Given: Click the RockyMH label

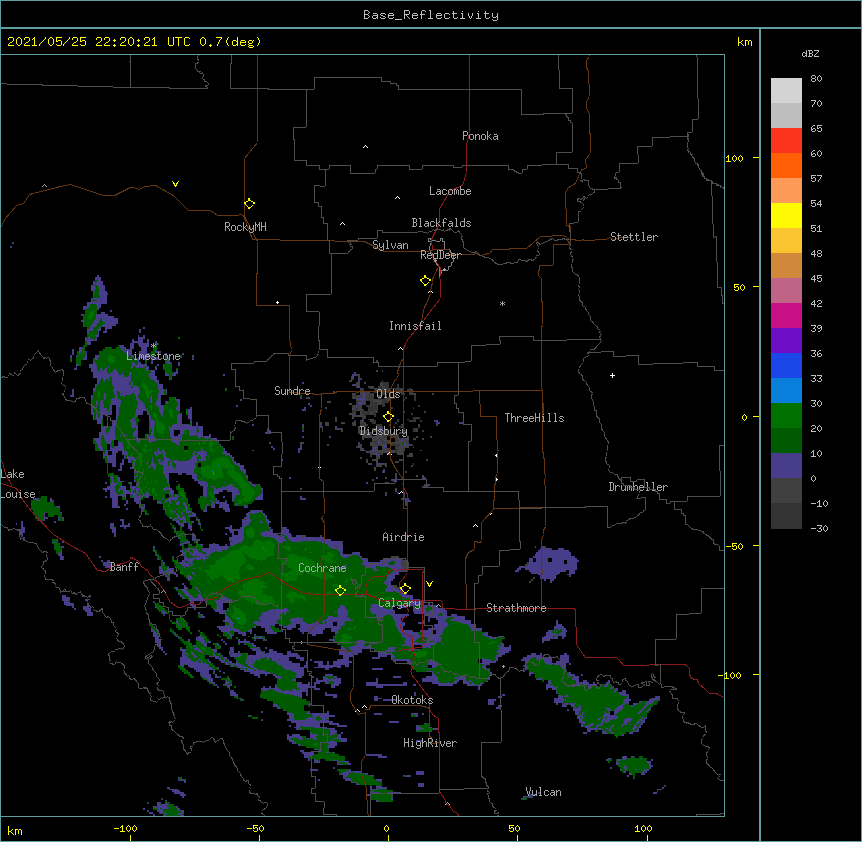Looking at the screenshot, I should point(245,227).
